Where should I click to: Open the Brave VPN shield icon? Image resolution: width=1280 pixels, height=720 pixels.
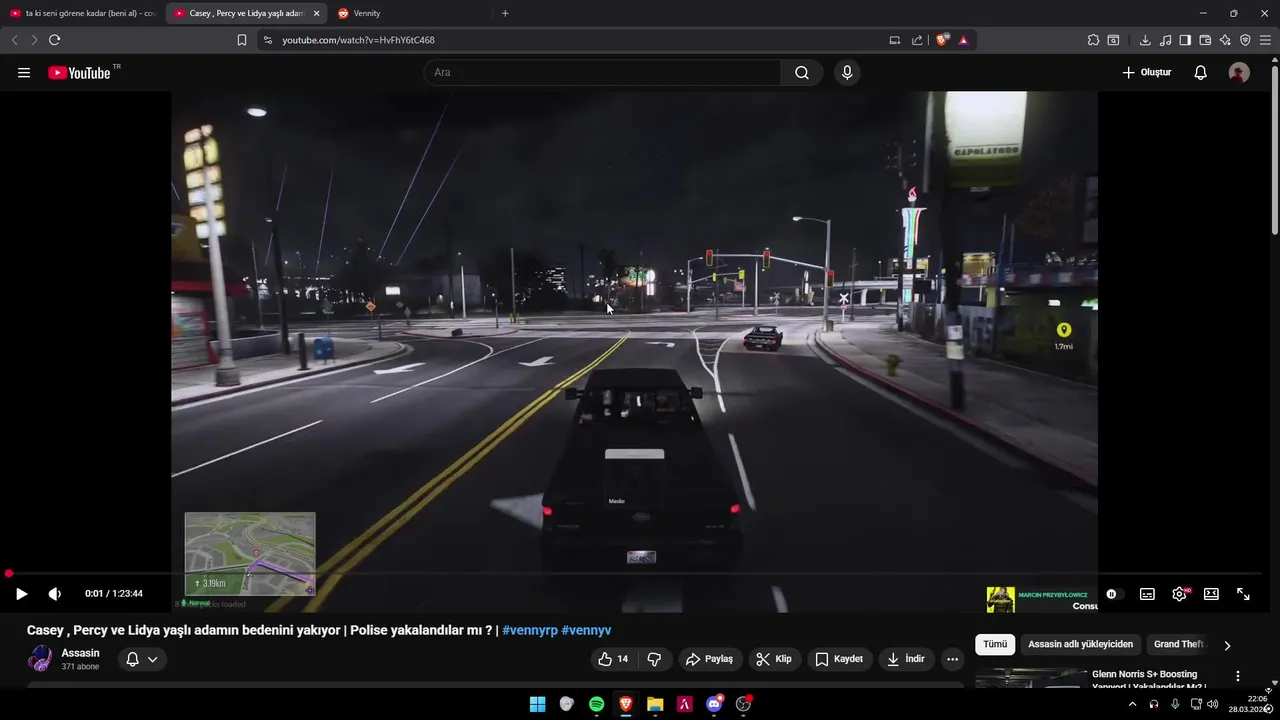click(x=1245, y=40)
